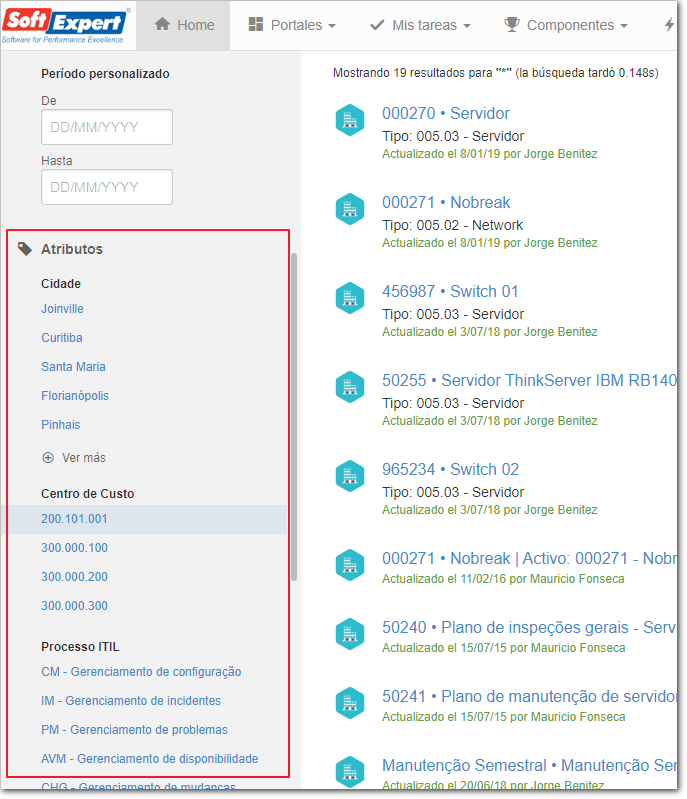Select cost center 300.000.100

pyautogui.click(x=74, y=548)
